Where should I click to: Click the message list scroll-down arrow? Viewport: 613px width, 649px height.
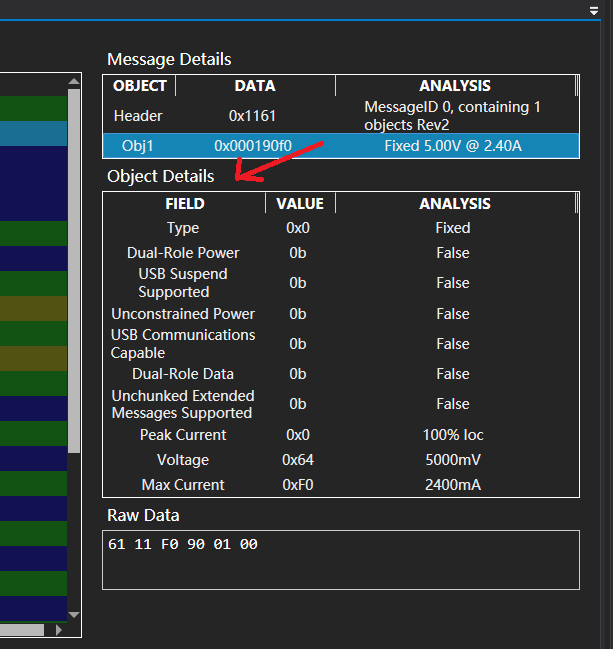[74, 615]
